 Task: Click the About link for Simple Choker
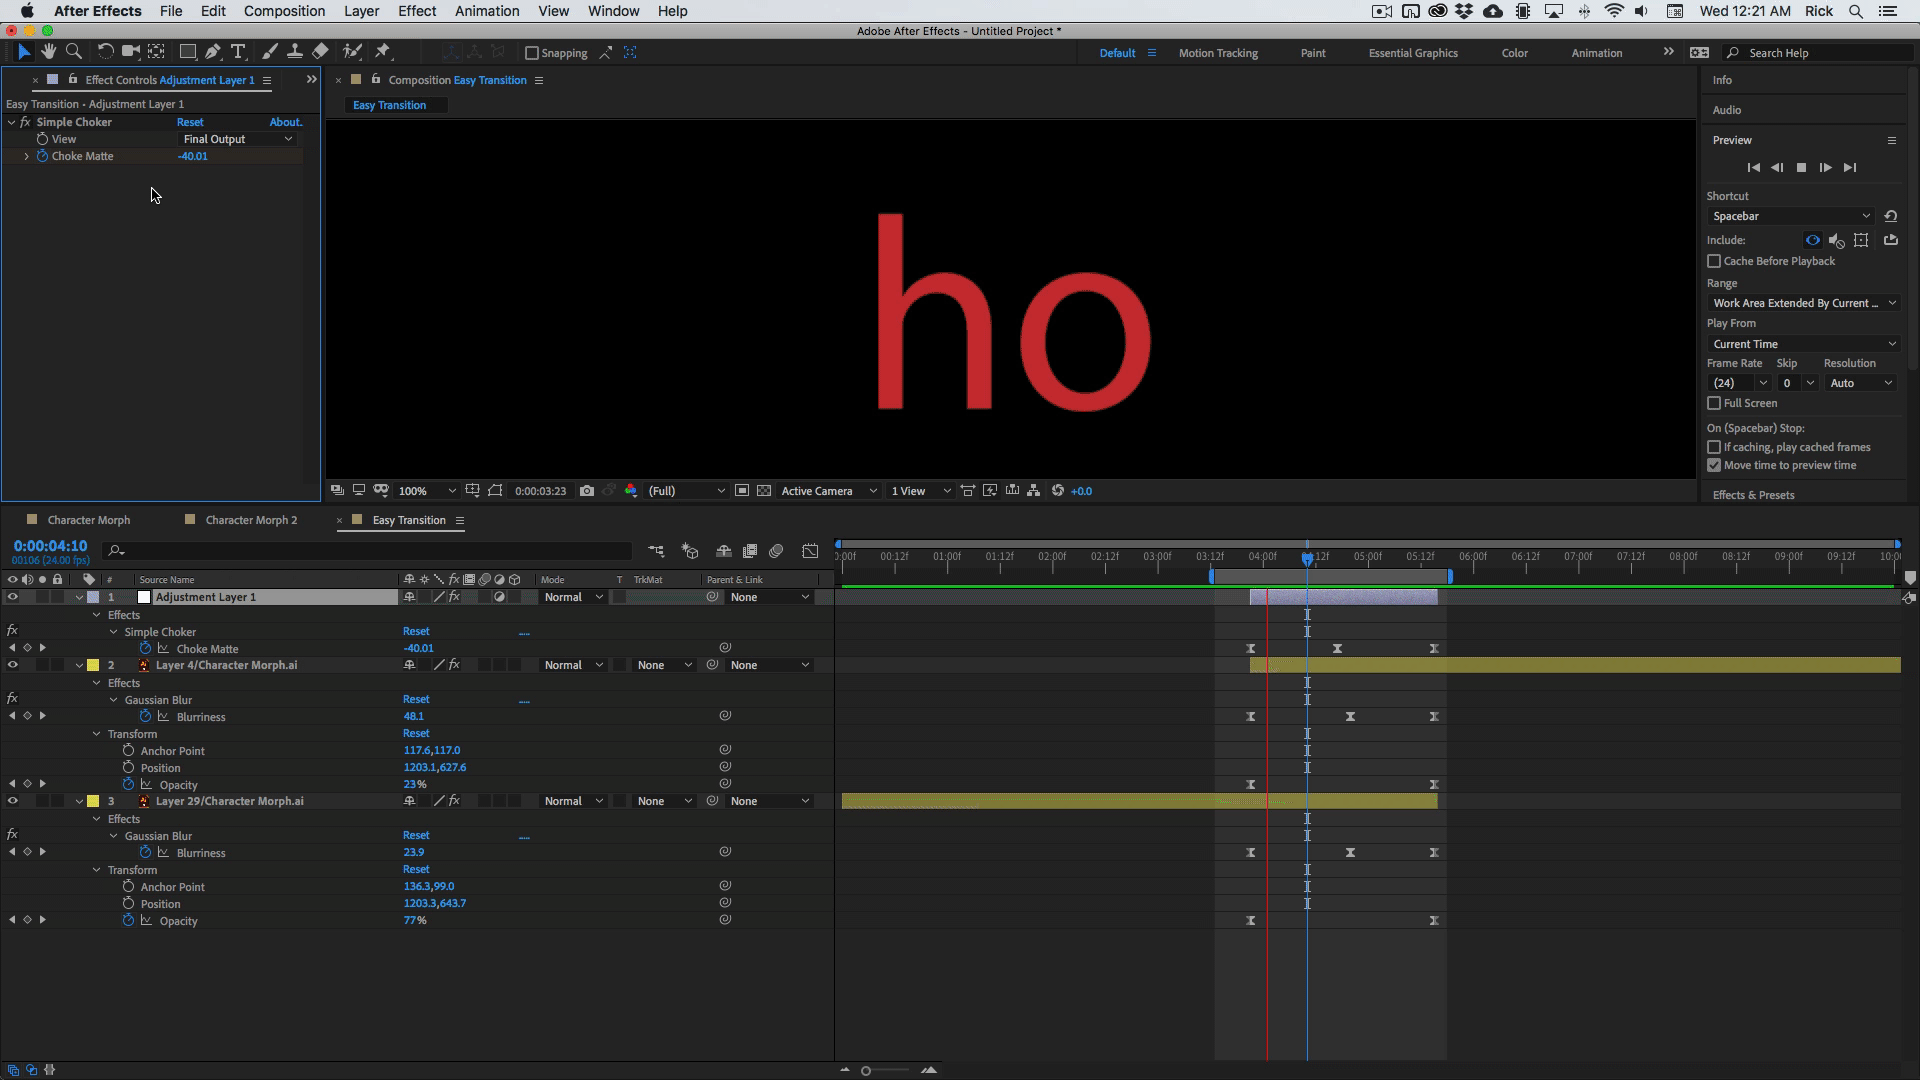(285, 122)
